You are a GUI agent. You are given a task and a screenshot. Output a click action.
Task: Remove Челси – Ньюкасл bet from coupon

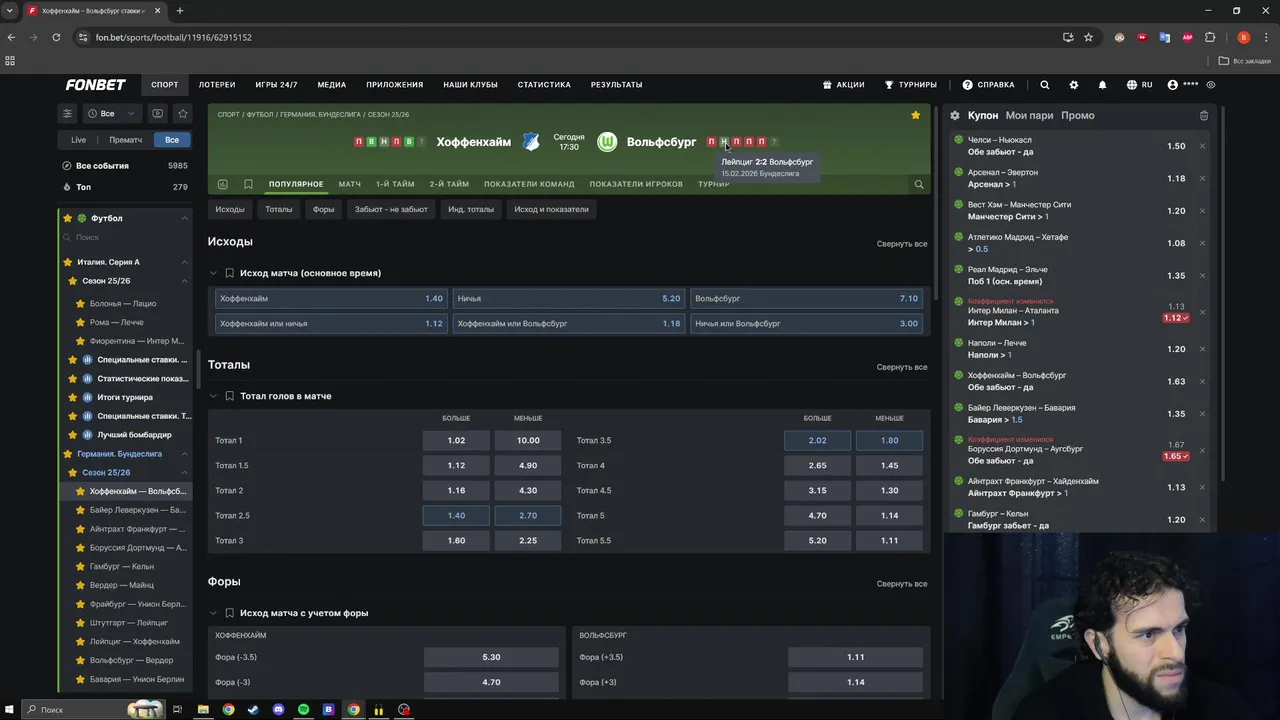[1202, 146]
